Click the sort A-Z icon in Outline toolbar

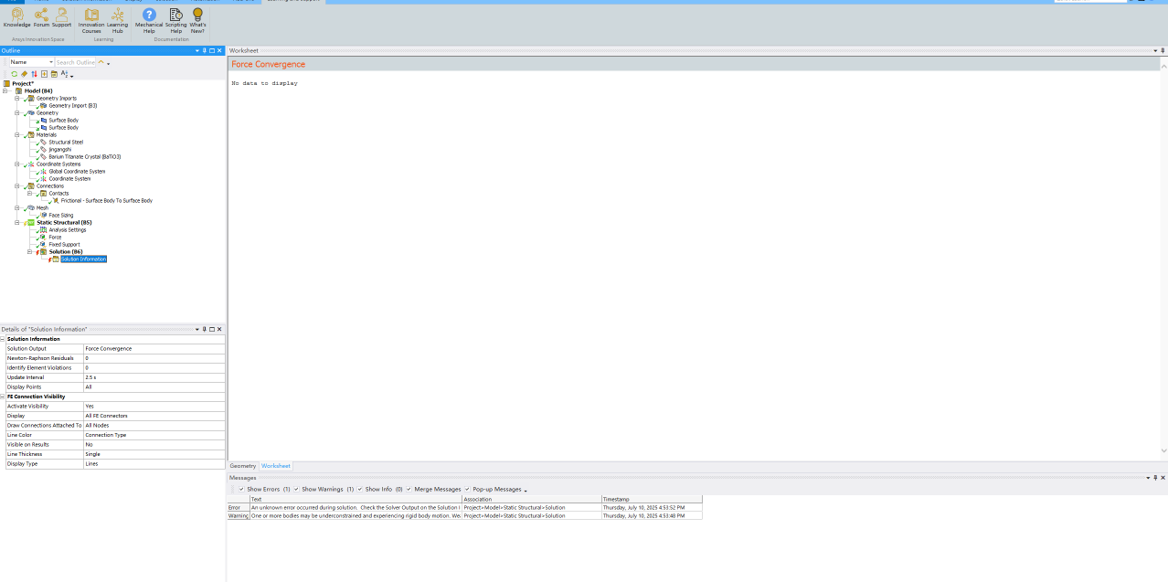tap(65, 74)
